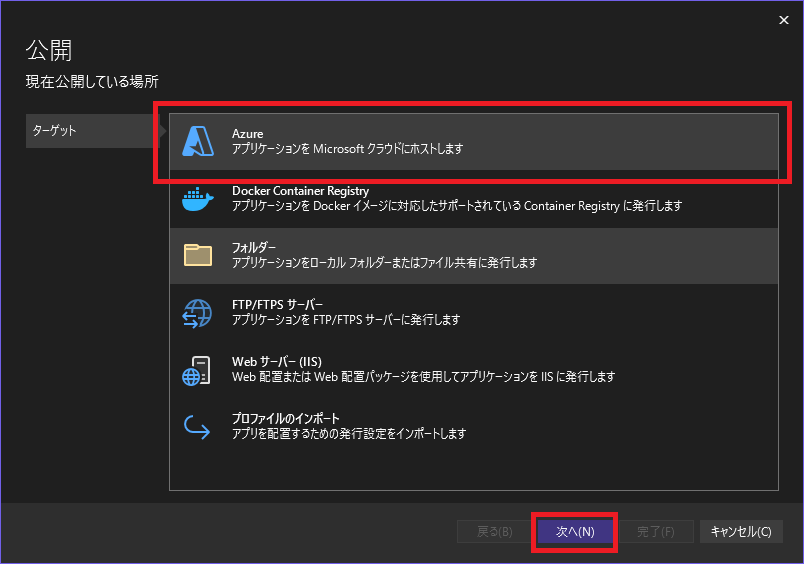Click the Web Server IIS icon
804x564 pixels.
[196, 371]
